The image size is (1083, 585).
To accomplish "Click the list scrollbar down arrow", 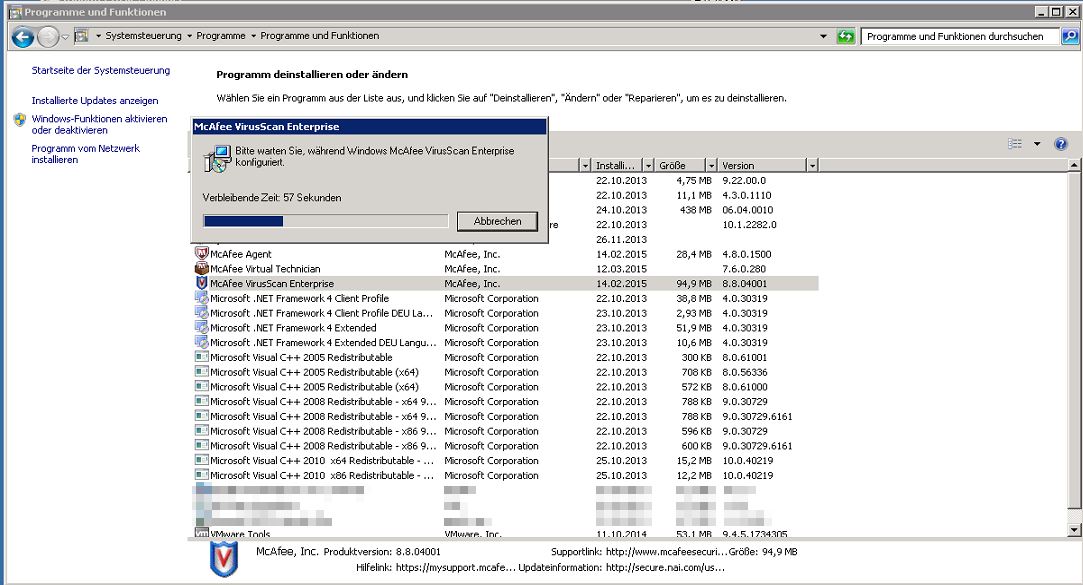I will click(x=1074, y=530).
